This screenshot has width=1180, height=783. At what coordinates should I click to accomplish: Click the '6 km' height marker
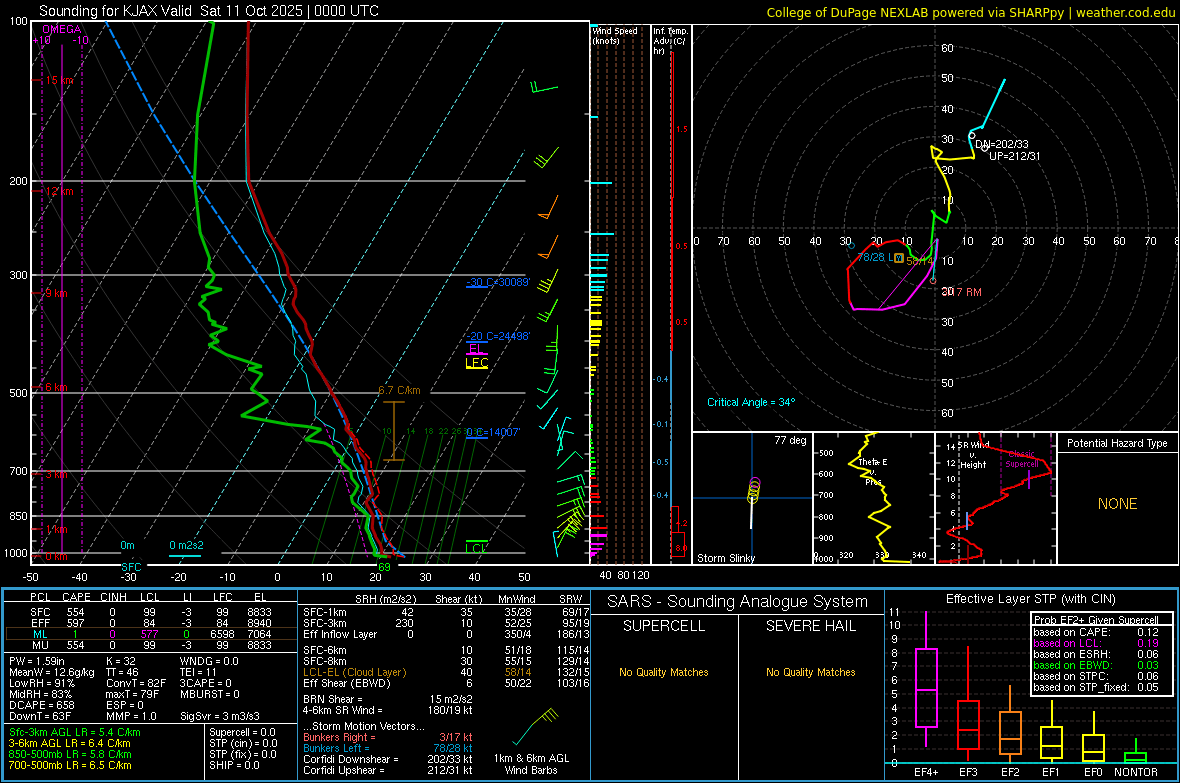coord(56,387)
